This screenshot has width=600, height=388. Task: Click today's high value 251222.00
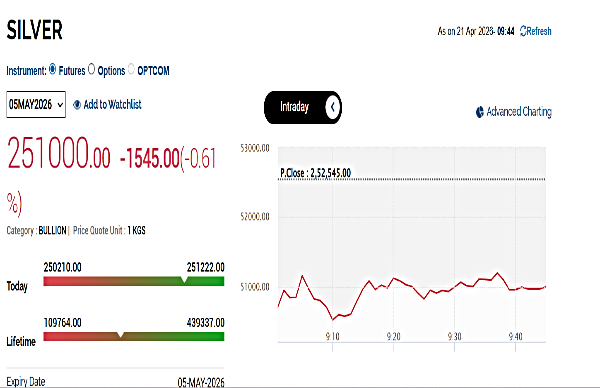205,267
